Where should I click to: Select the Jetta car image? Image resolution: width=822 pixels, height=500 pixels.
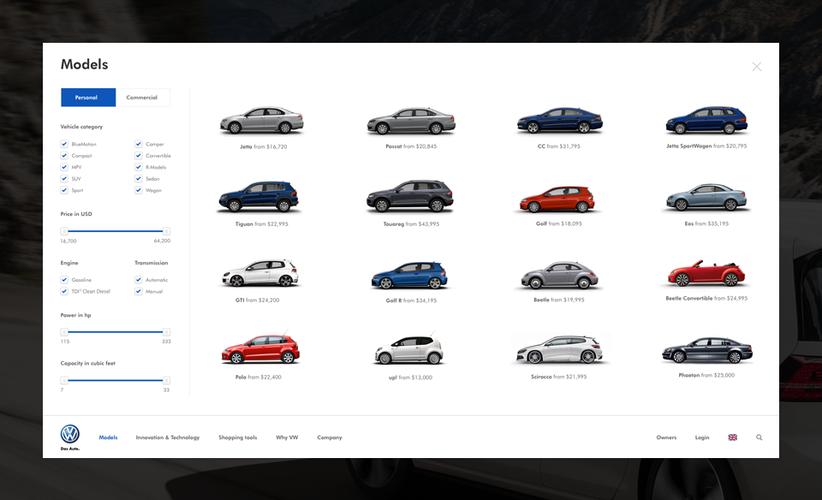(x=261, y=121)
